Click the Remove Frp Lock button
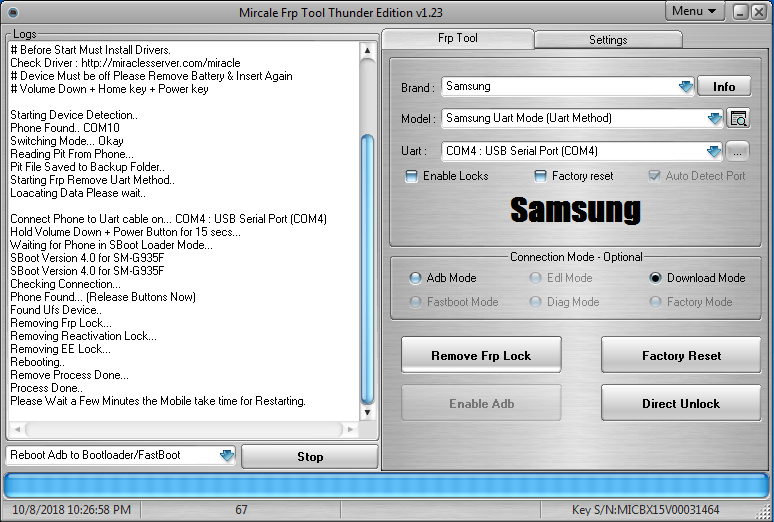This screenshot has width=774, height=522. click(481, 355)
